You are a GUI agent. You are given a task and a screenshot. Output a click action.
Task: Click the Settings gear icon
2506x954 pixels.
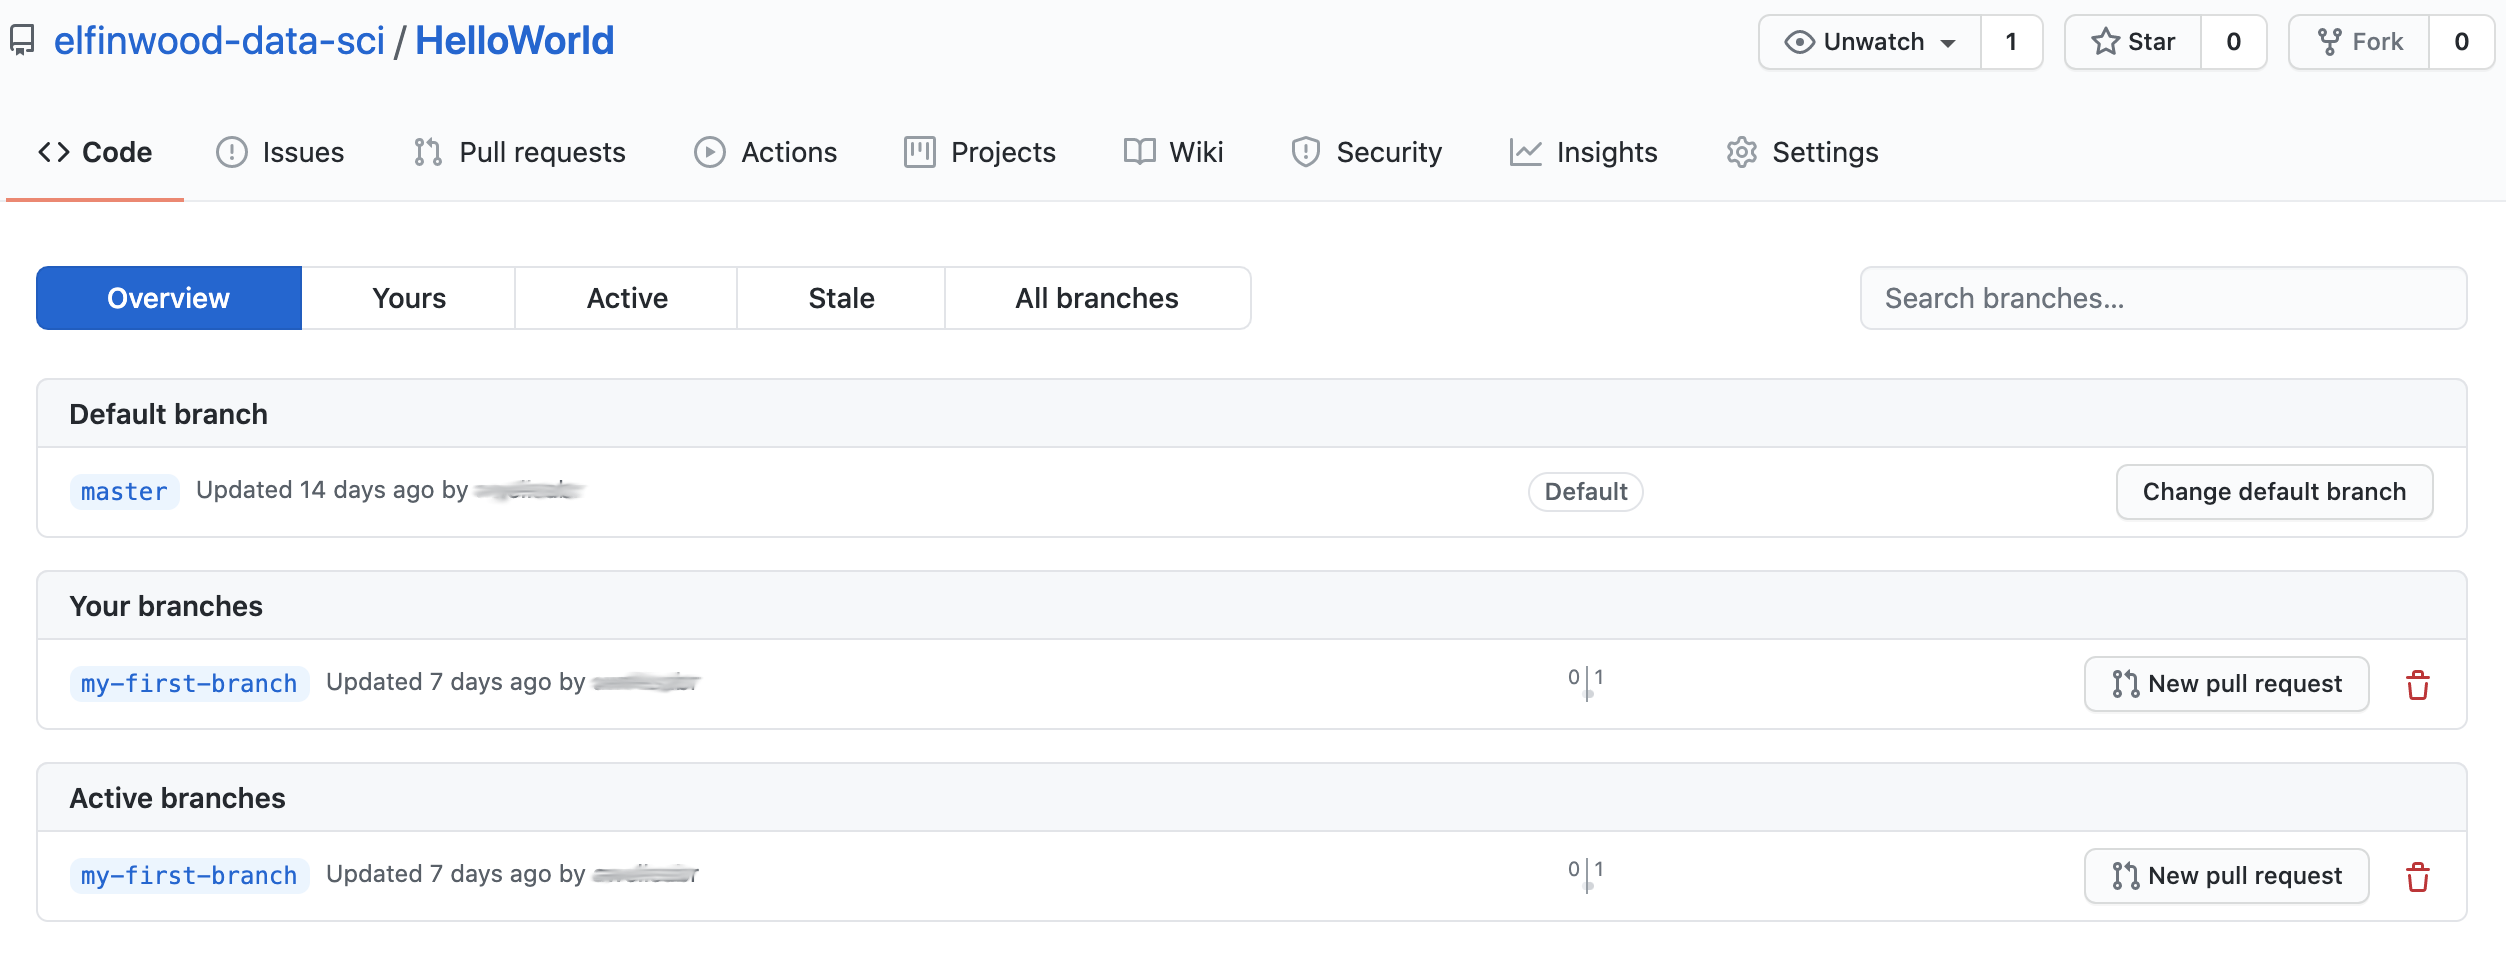[1741, 152]
